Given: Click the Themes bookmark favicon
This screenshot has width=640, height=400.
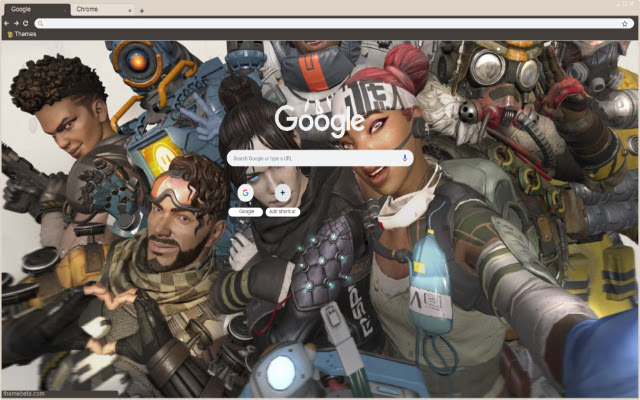Looking at the screenshot, I should click(10, 35).
